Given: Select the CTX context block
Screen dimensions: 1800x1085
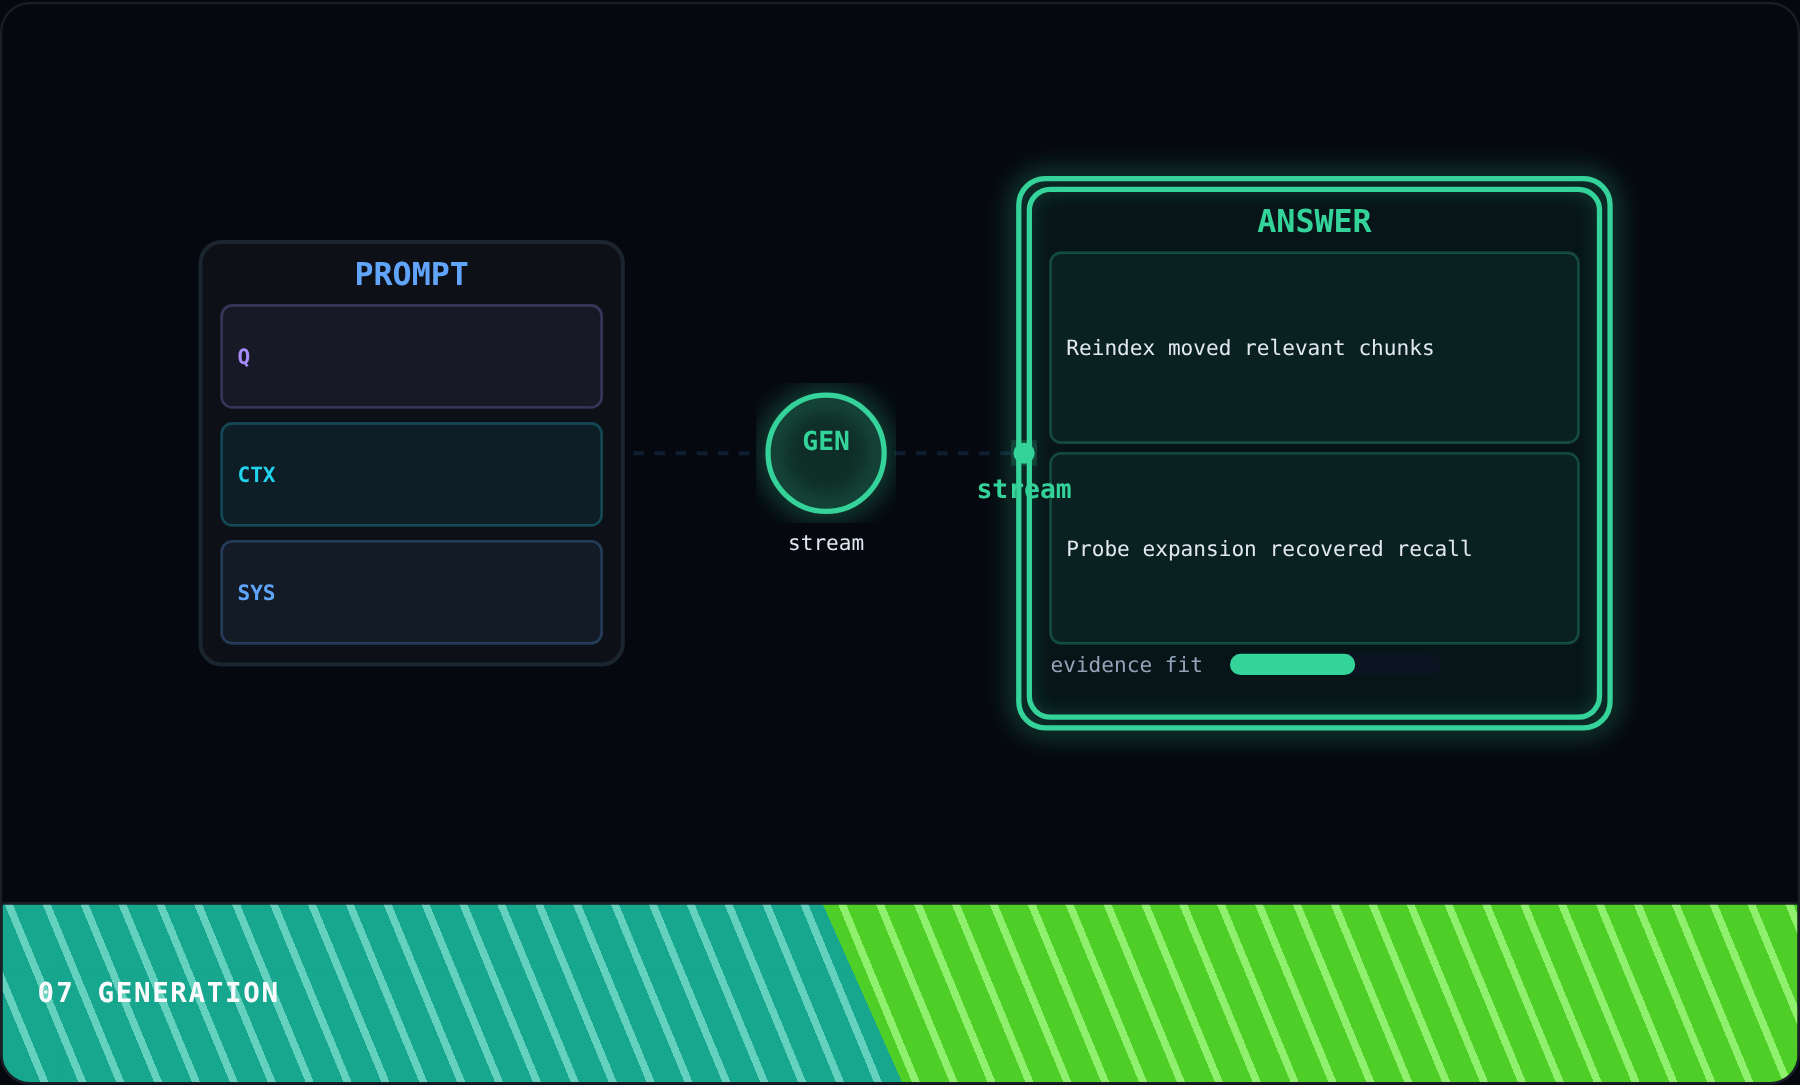Looking at the screenshot, I should tap(411, 474).
